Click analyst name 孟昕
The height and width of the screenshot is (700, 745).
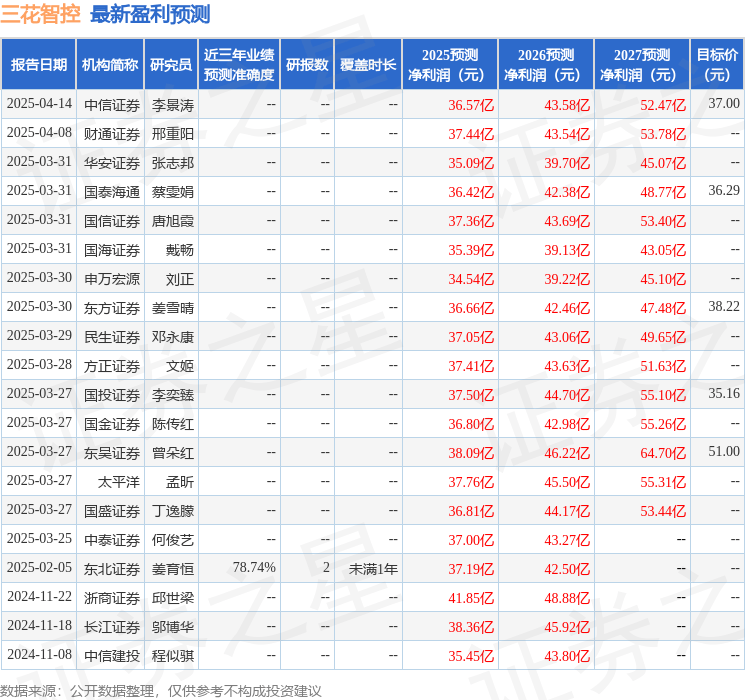pyautogui.click(x=180, y=482)
